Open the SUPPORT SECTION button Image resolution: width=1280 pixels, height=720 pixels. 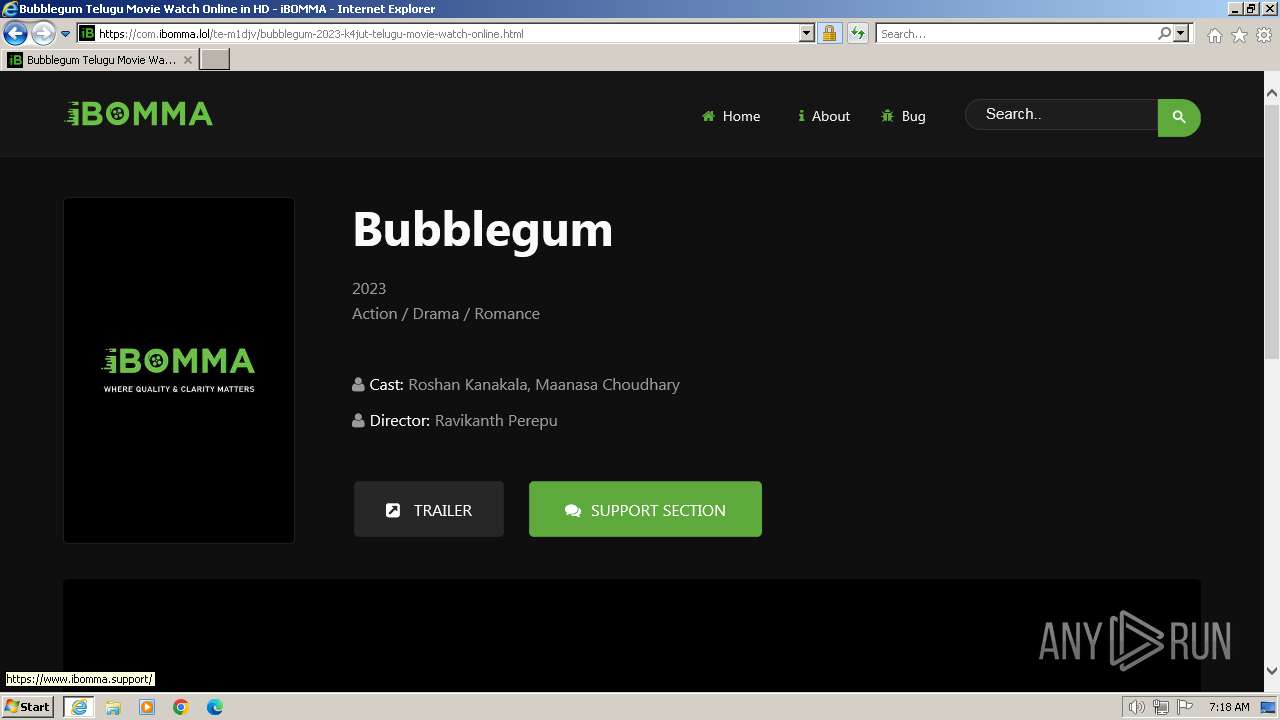645,510
